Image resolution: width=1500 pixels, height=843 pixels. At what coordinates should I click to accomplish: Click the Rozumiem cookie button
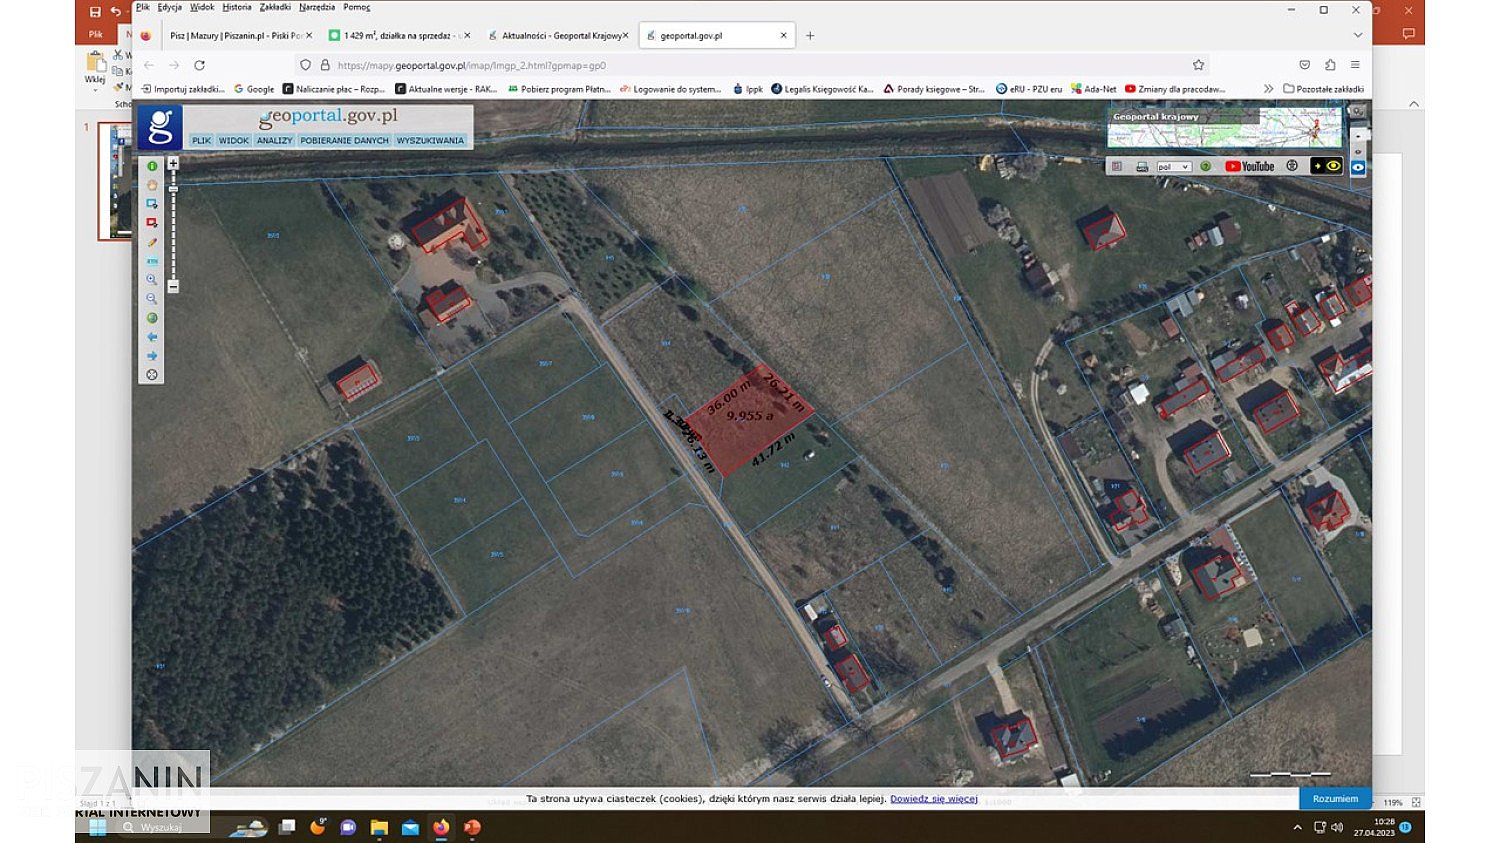[x=1335, y=798]
